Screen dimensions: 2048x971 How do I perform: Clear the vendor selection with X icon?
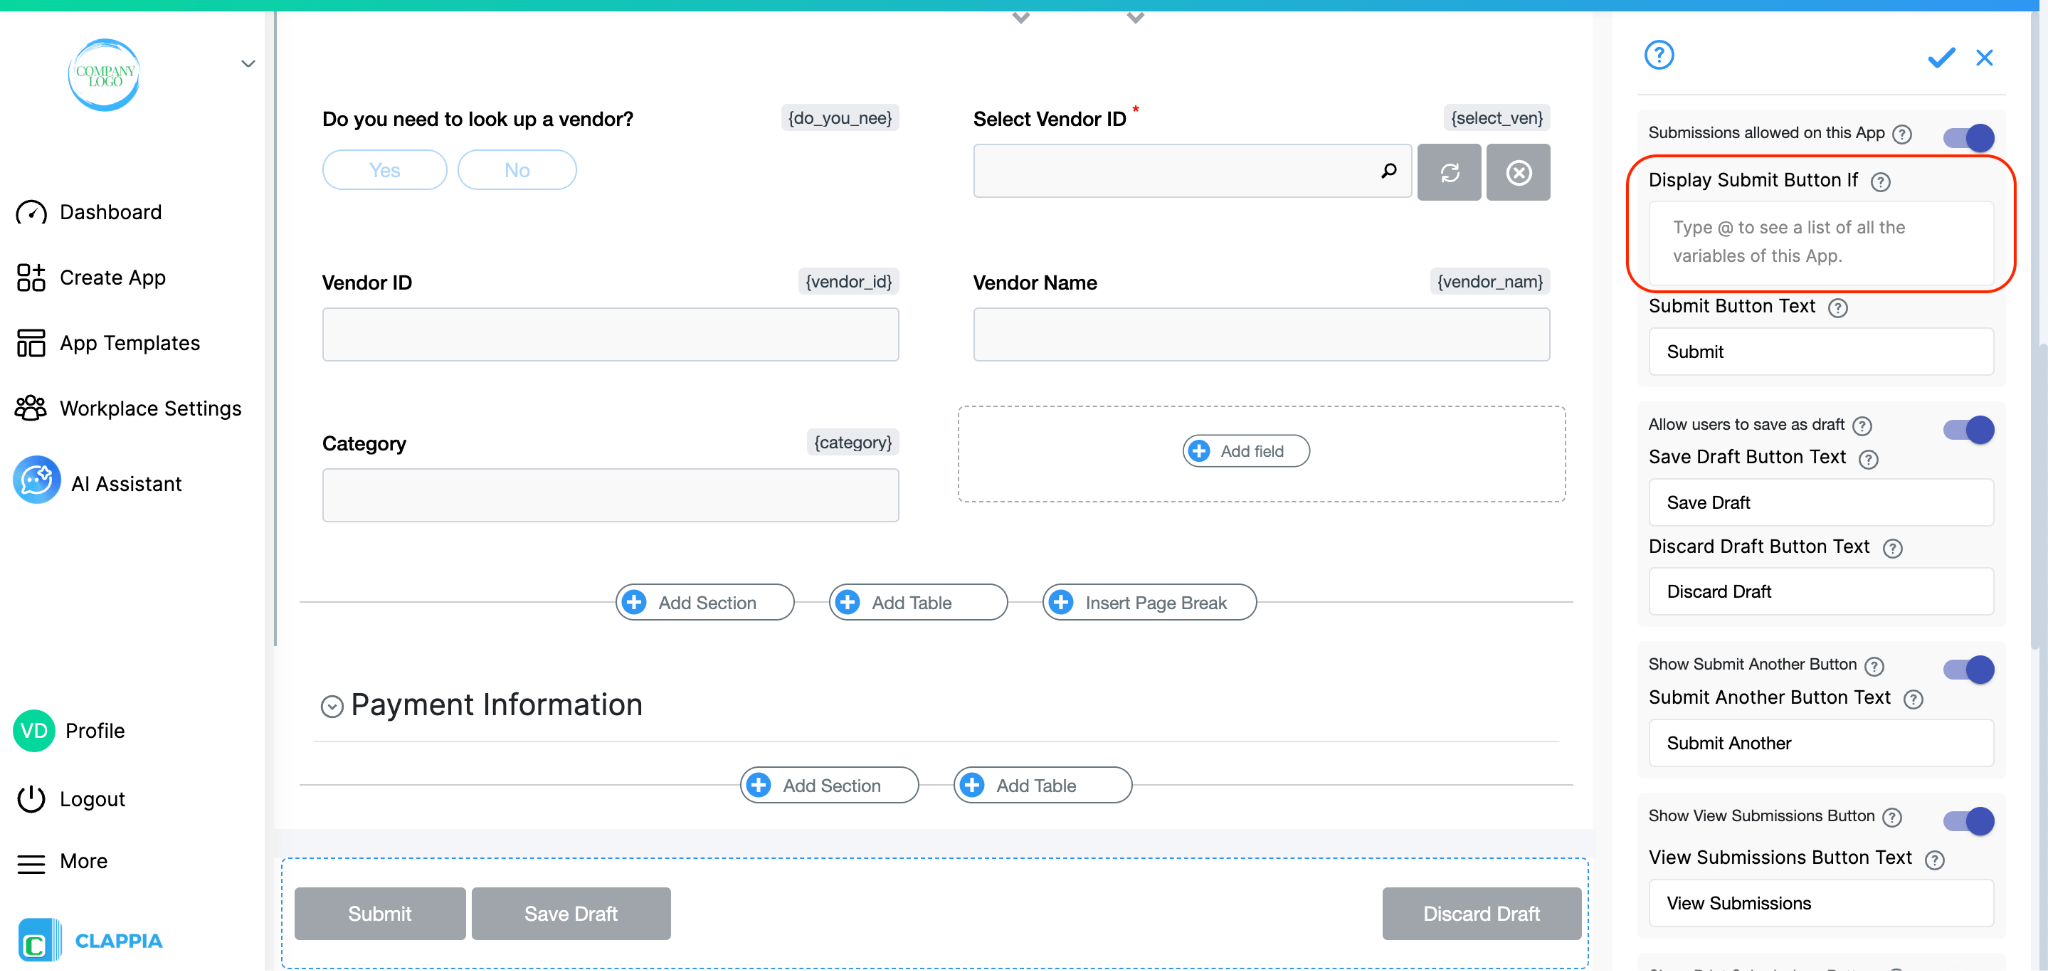(x=1518, y=172)
